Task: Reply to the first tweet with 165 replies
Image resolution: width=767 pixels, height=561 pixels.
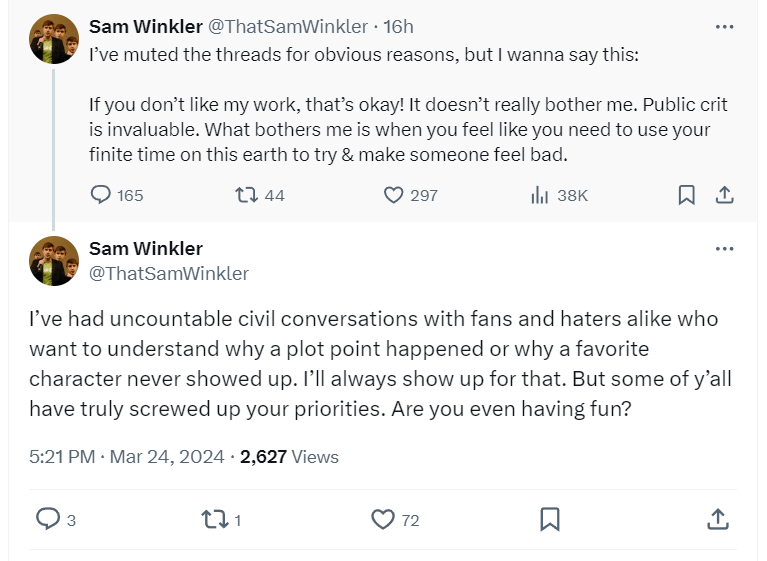Action: click(101, 195)
